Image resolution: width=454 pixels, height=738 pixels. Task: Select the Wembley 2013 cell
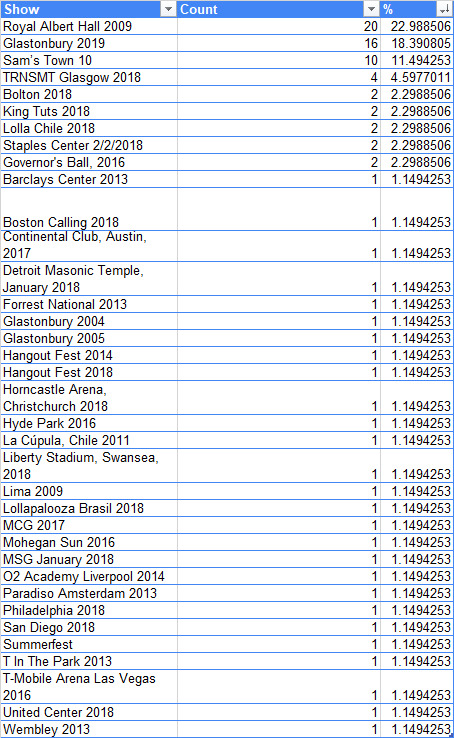89,729
